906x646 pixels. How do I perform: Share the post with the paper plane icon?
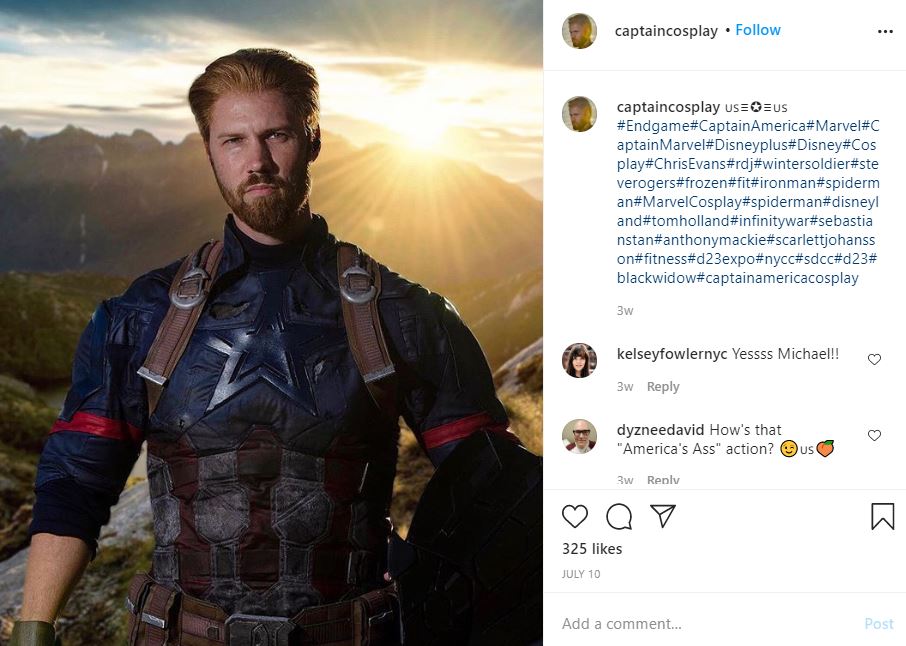663,516
